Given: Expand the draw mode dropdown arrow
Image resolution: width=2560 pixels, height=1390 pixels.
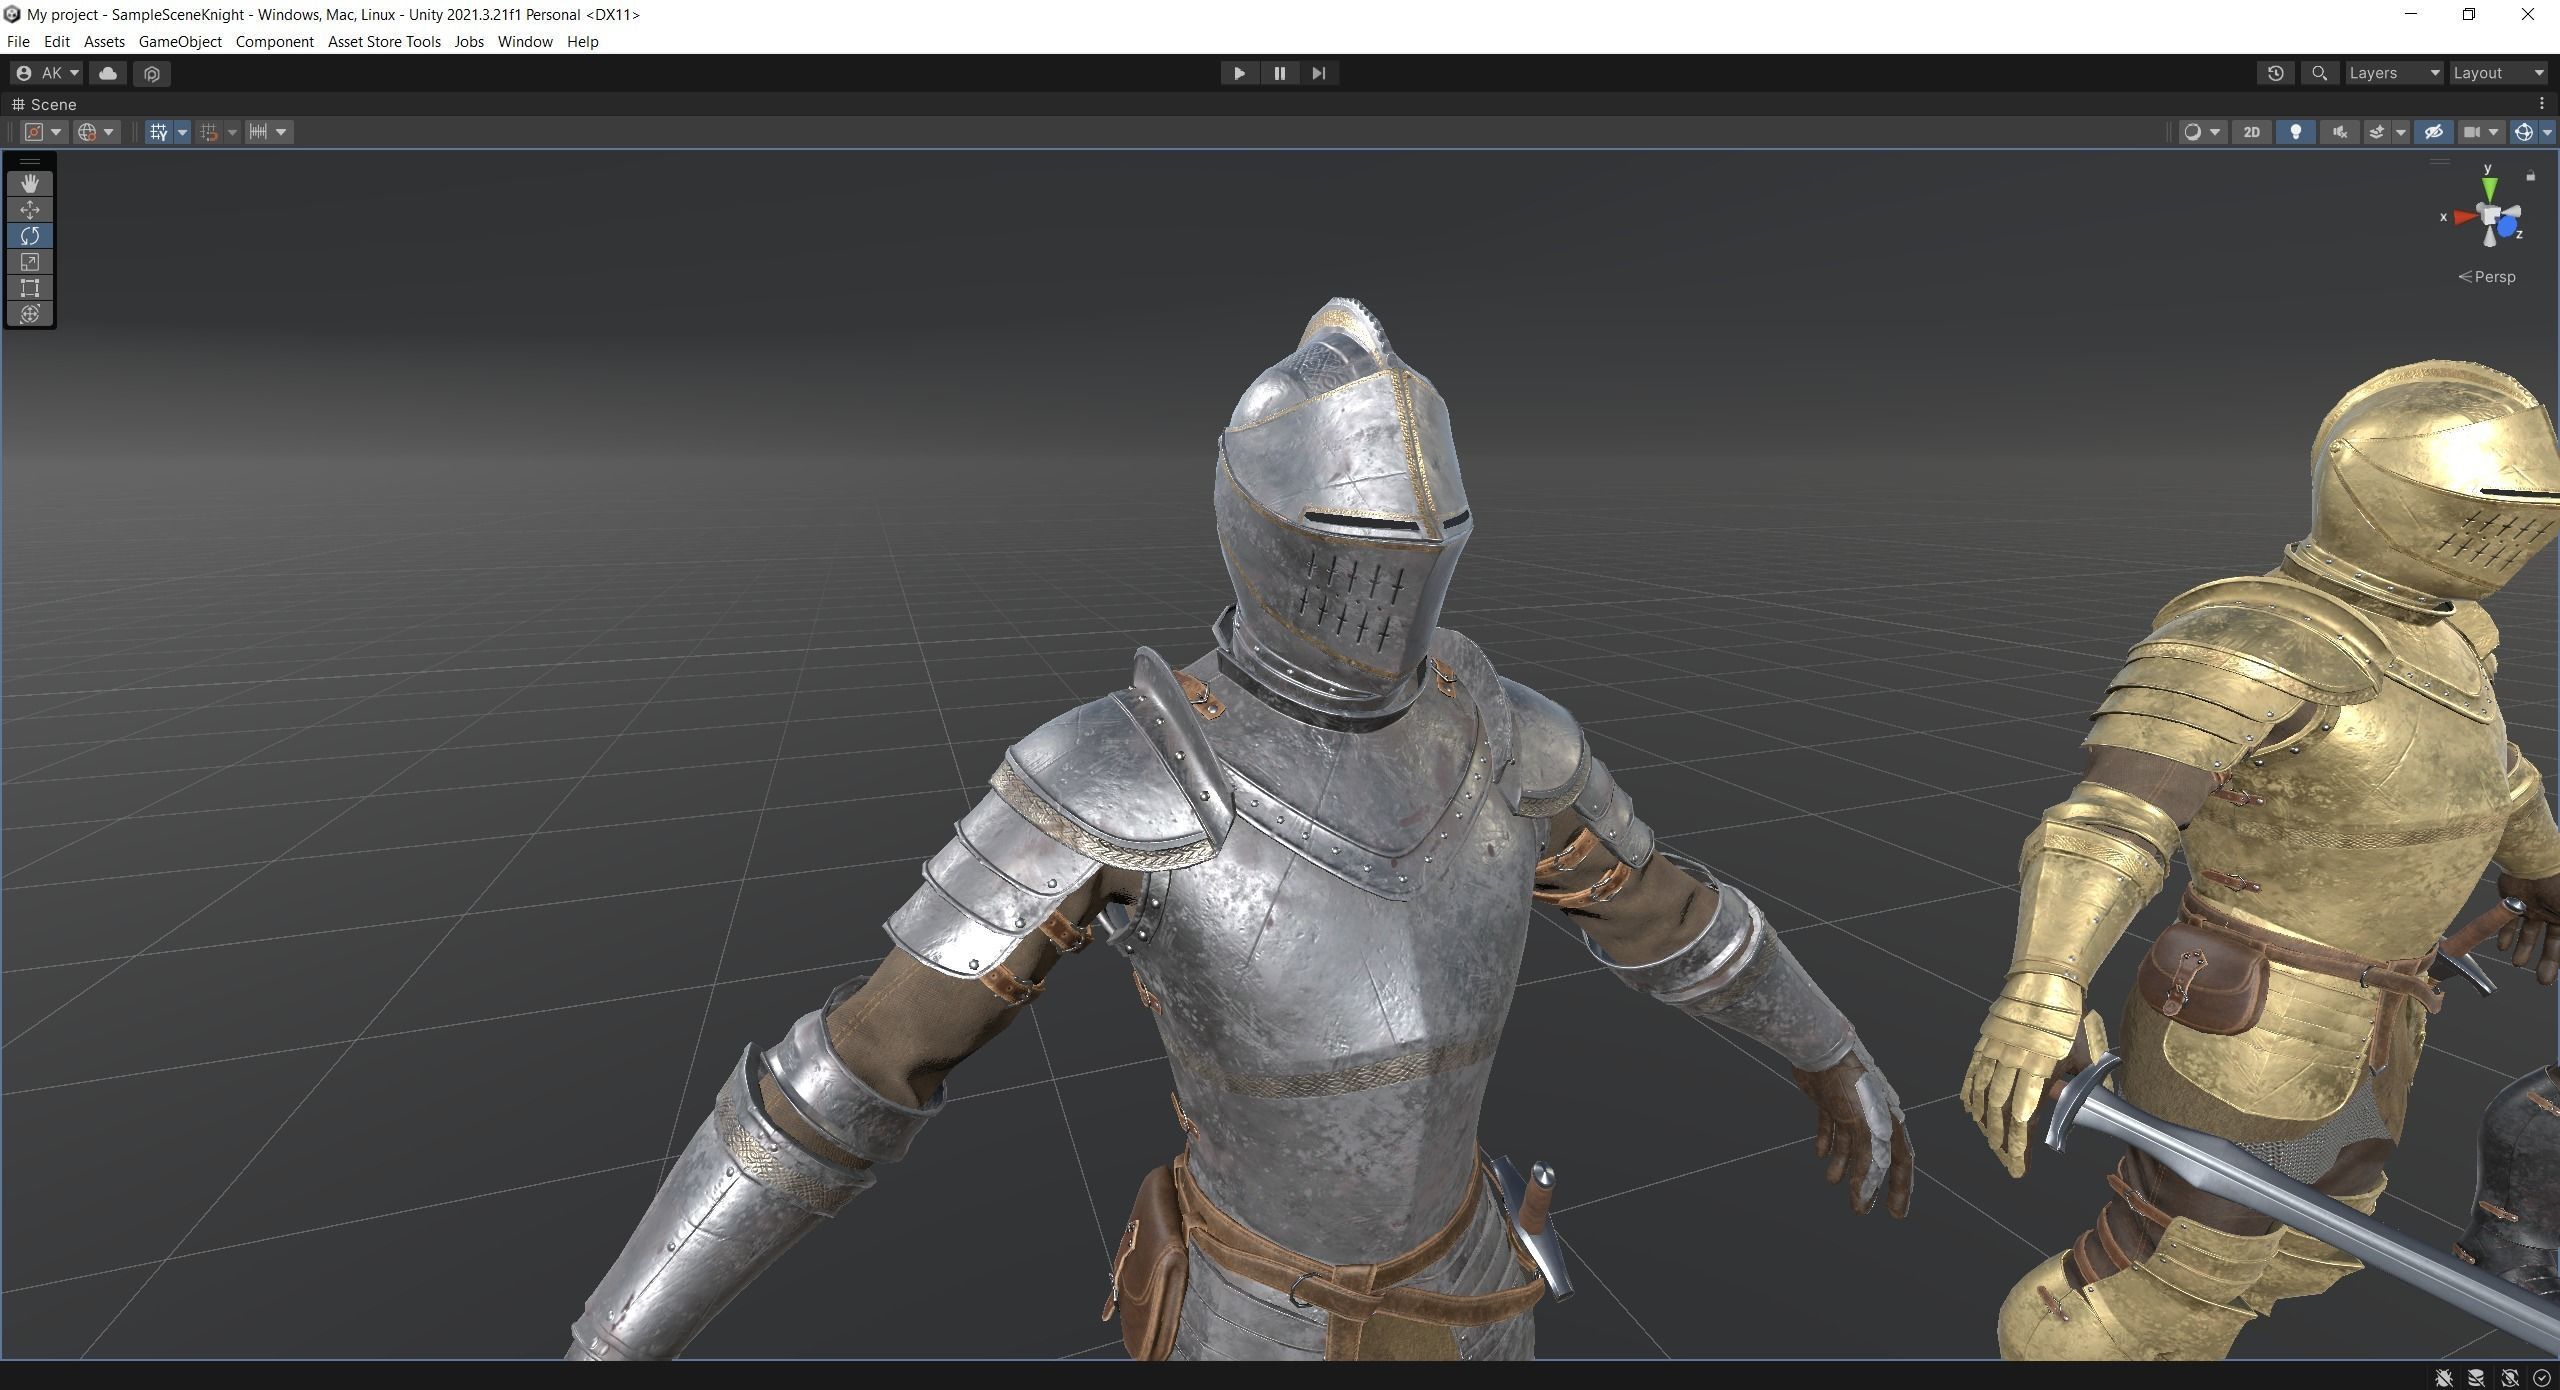Looking at the screenshot, I should (x=2215, y=132).
